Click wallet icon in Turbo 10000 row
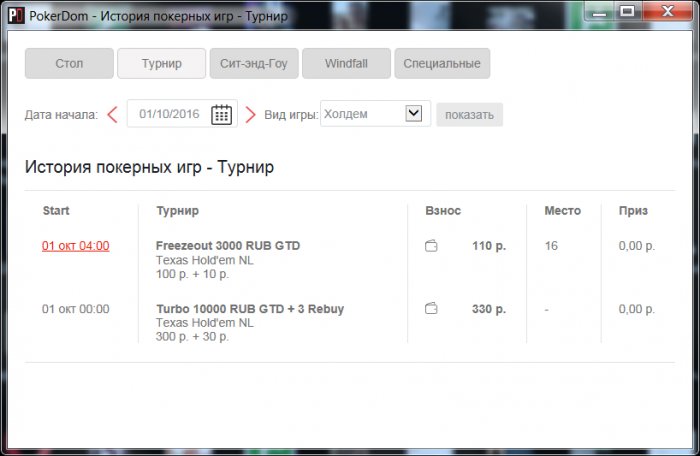This screenshot has width=700, height=456. 431,308
